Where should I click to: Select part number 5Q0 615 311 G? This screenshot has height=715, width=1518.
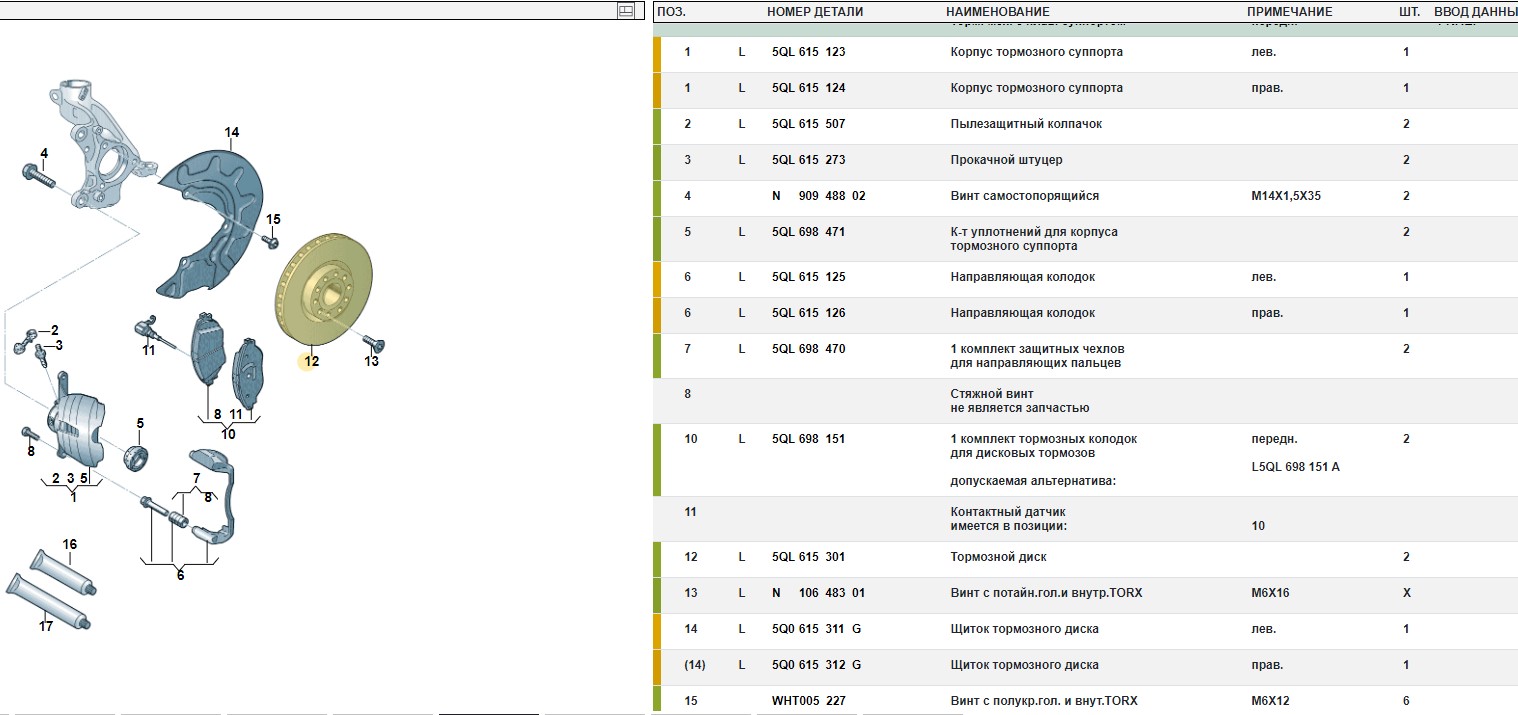816,629
